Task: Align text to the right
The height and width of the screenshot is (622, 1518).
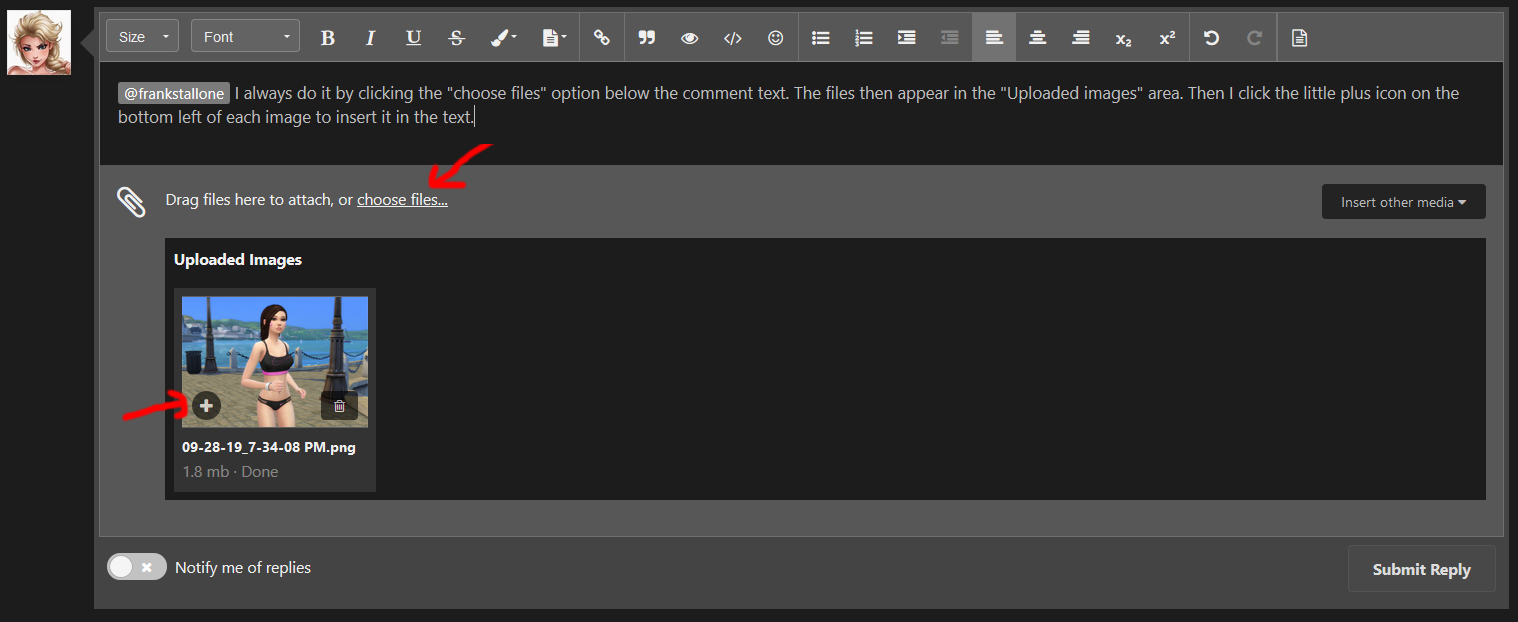Action: click(x=1081, y=38)
